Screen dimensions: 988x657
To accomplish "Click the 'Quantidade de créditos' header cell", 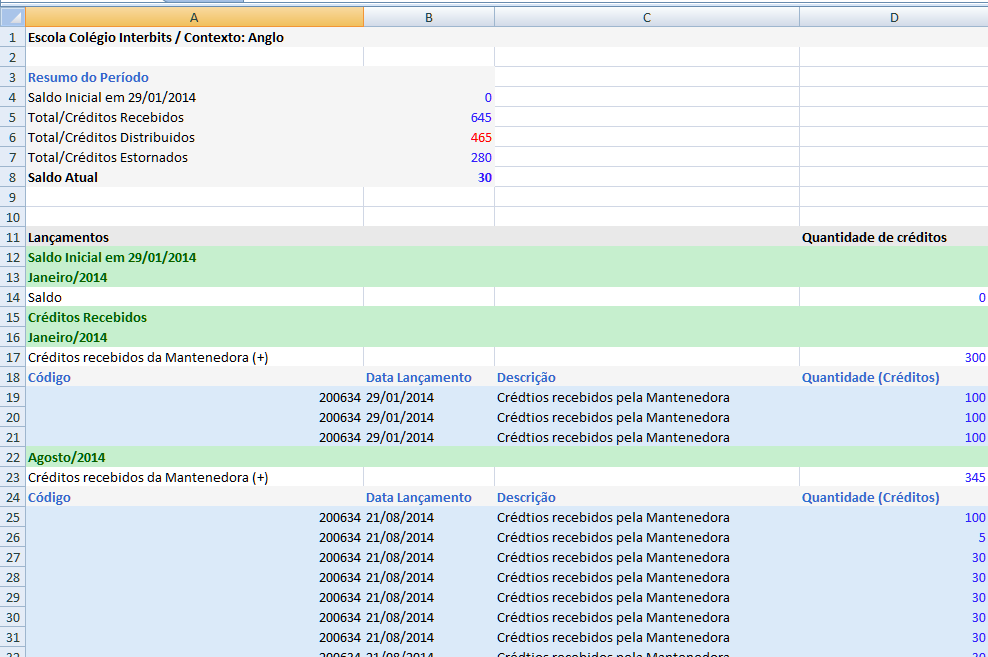I will point(874,237).
